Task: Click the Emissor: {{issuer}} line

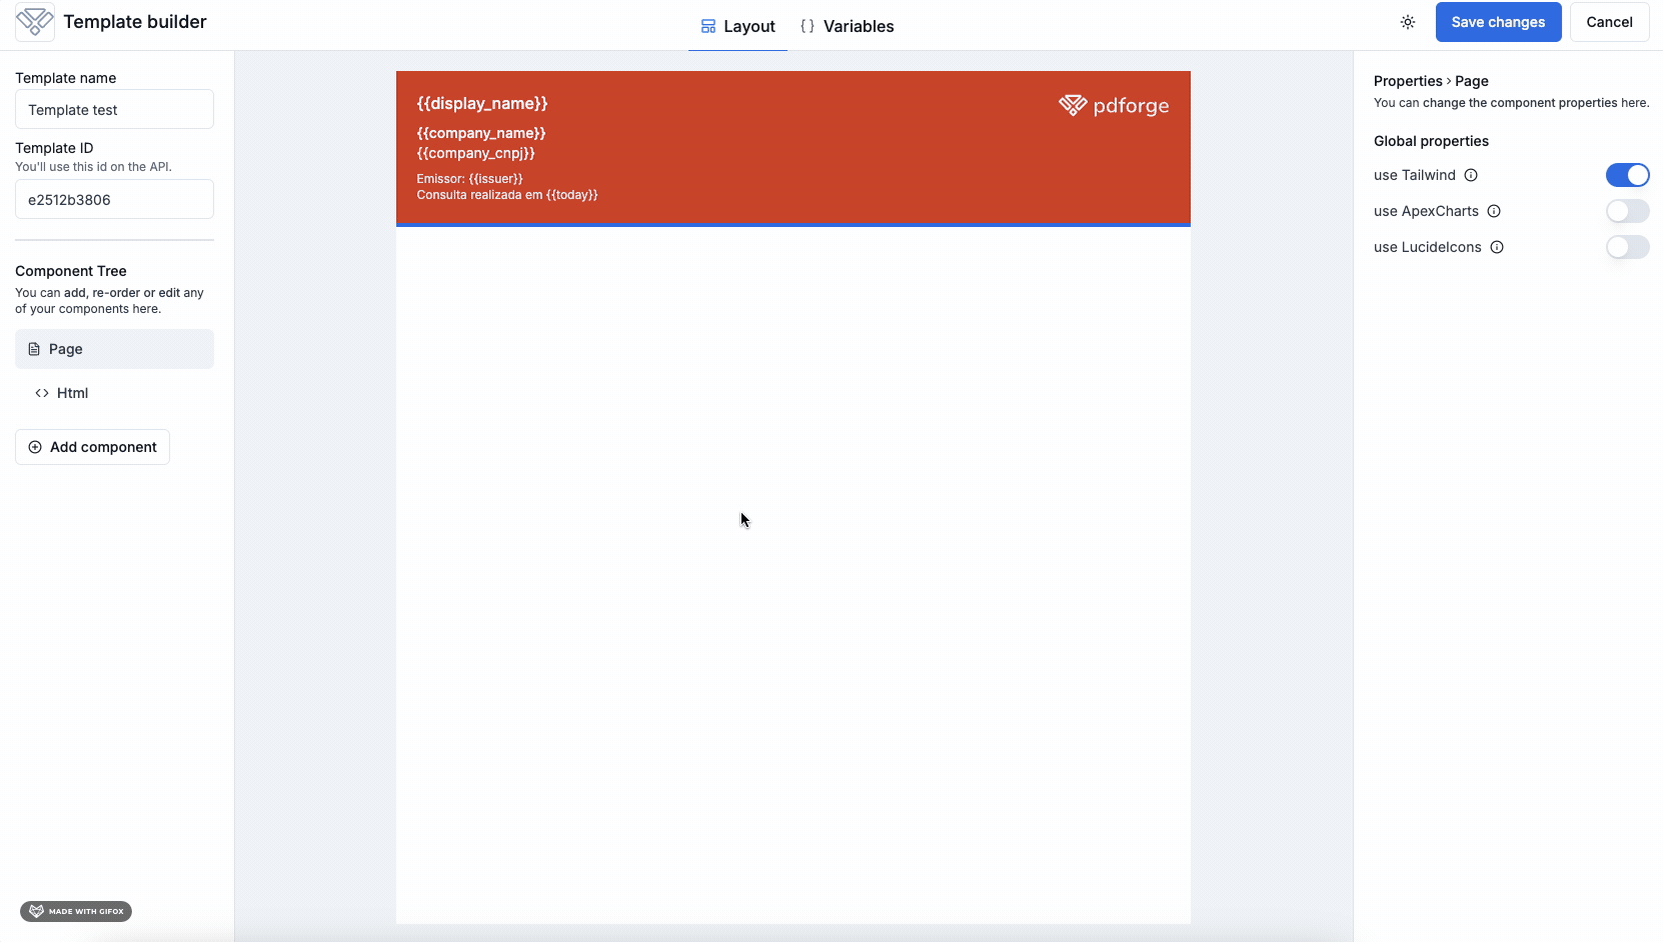Action: pos(470,179)
